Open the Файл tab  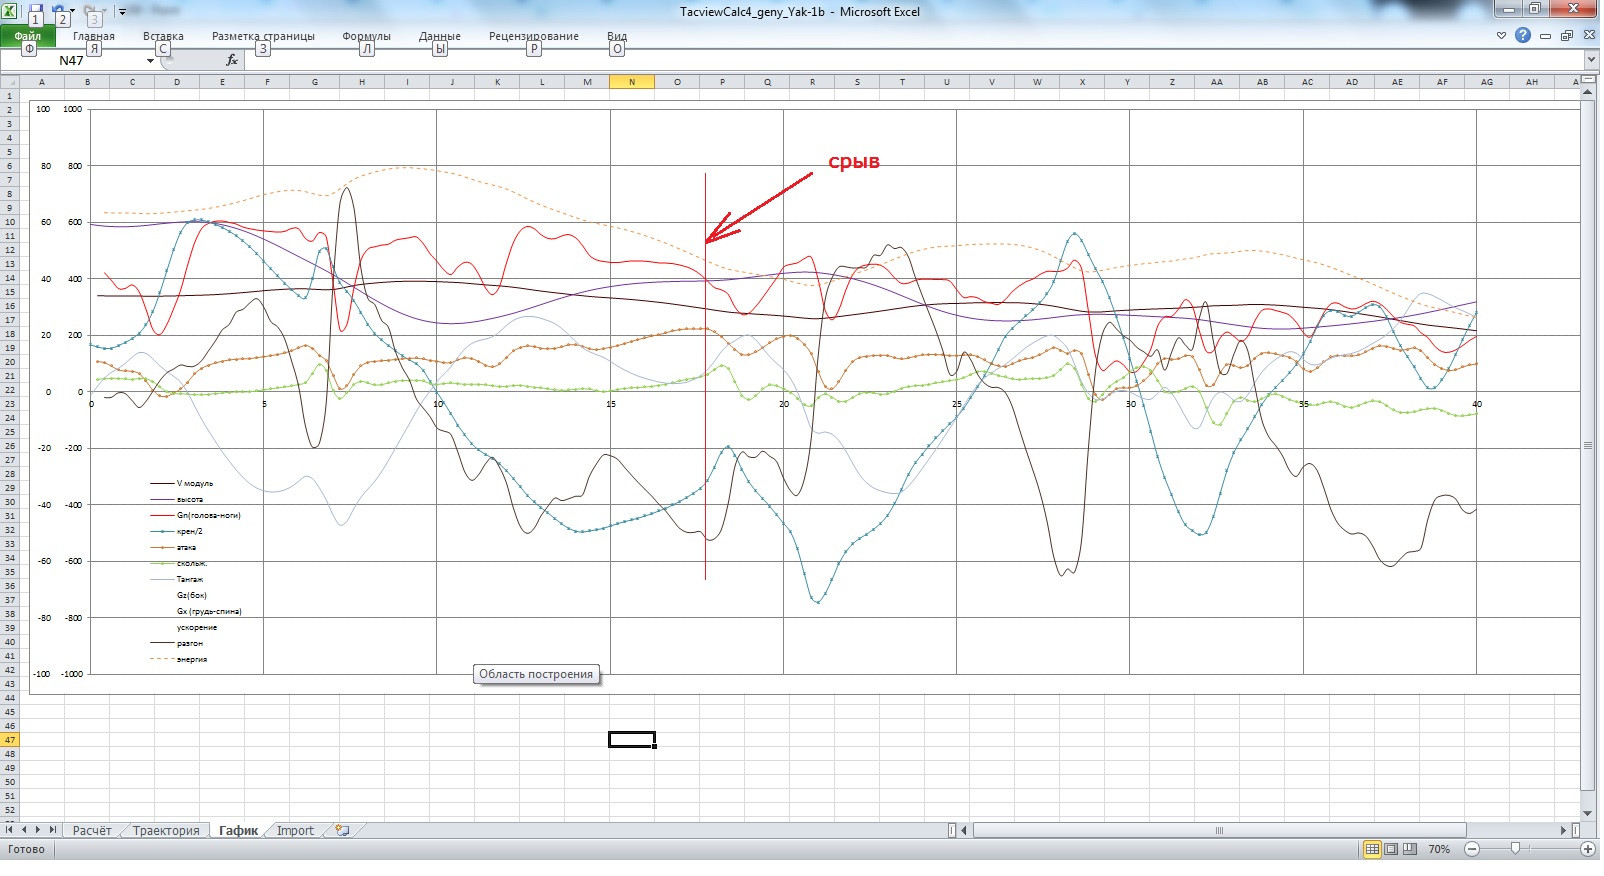tap(28, 36)
